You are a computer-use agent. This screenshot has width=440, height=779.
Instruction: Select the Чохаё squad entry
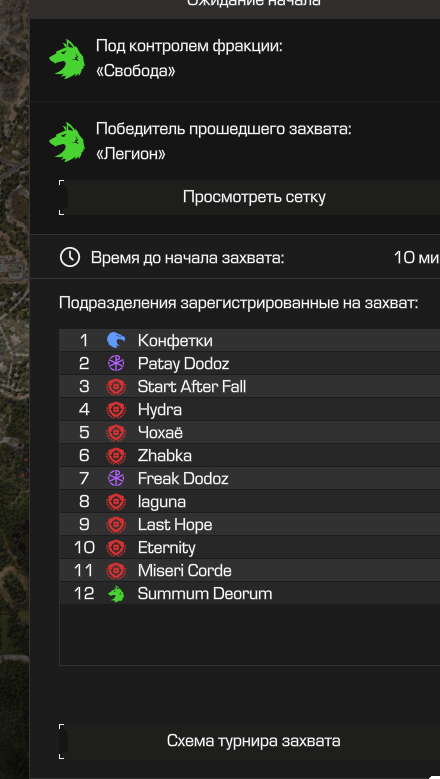pyautogui.click(x=250, y=432)
